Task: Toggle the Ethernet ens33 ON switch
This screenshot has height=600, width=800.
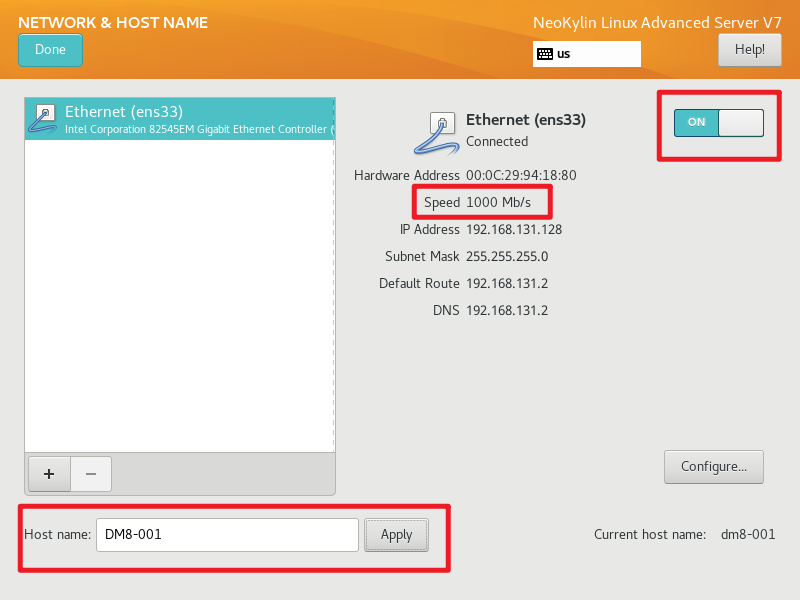Action: coord(718,122)
